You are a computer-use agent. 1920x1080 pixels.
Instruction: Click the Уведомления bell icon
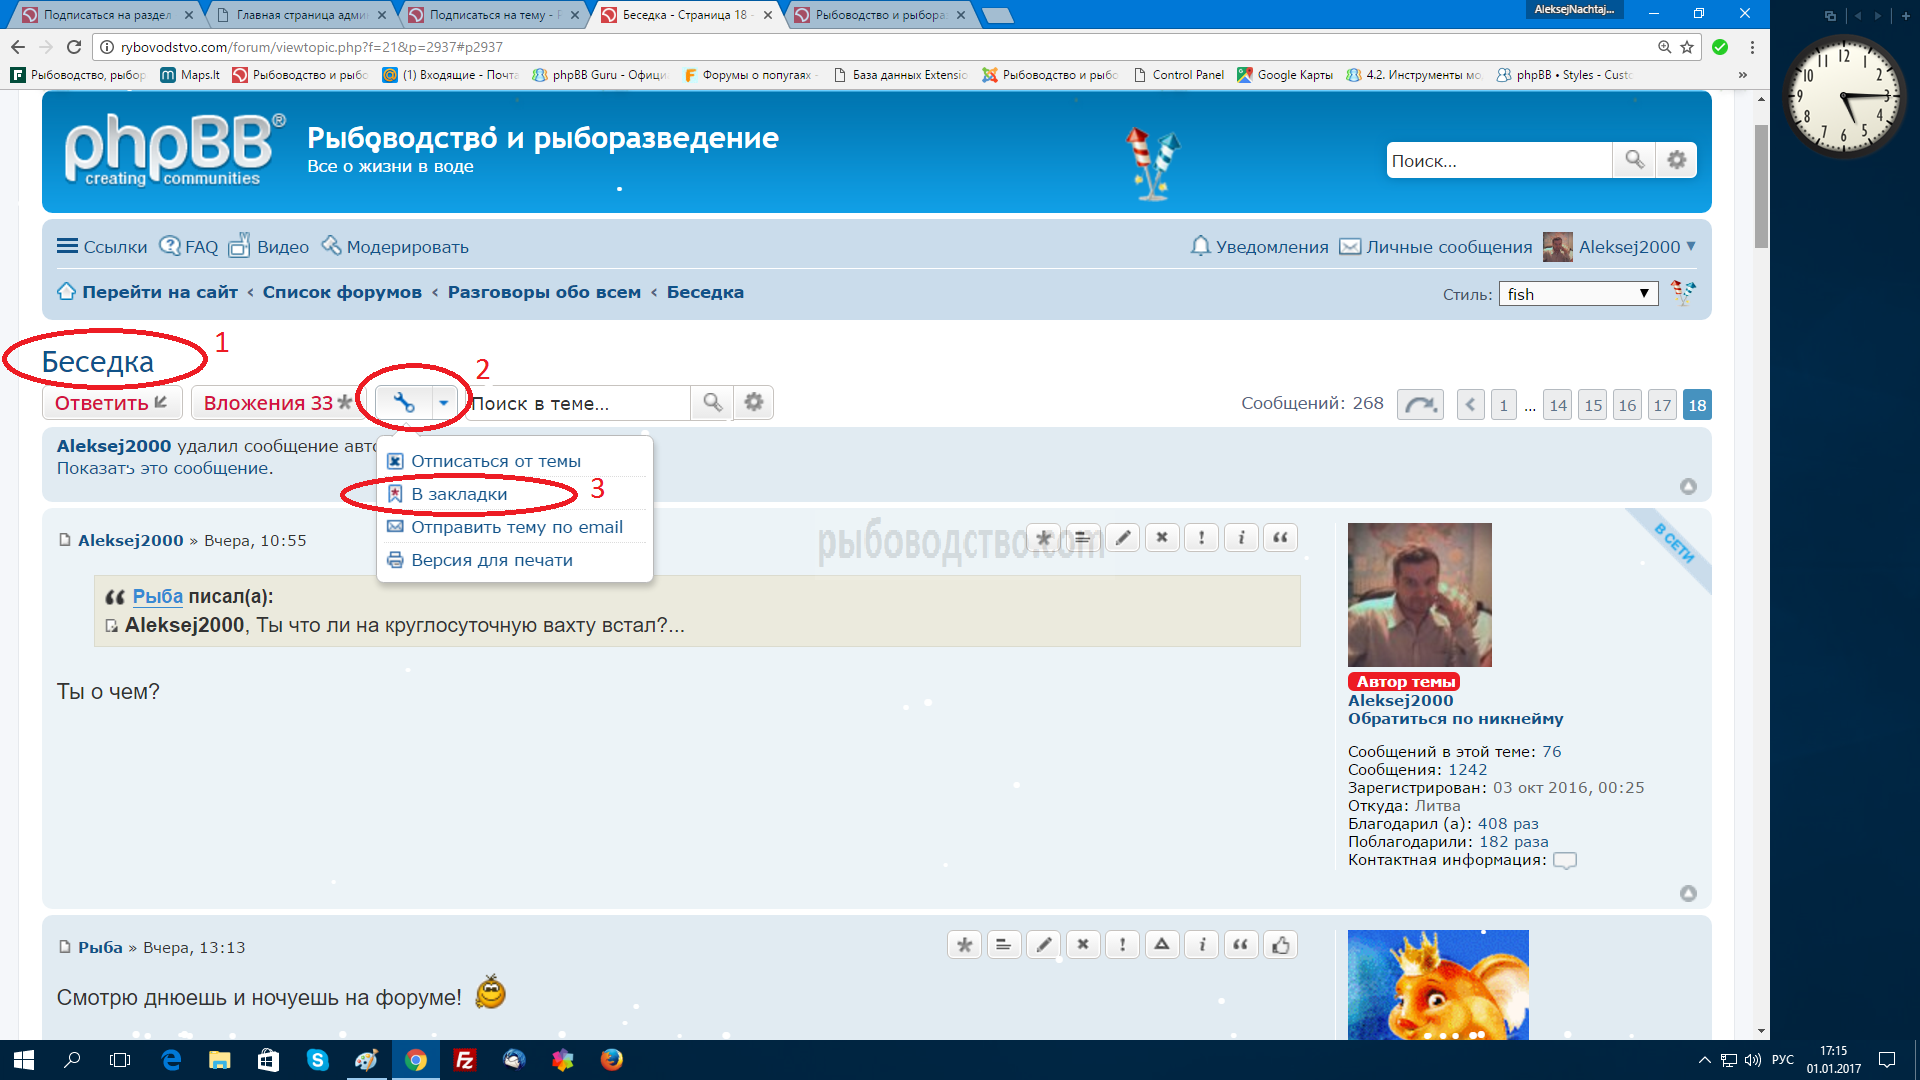click(1200, 246)
